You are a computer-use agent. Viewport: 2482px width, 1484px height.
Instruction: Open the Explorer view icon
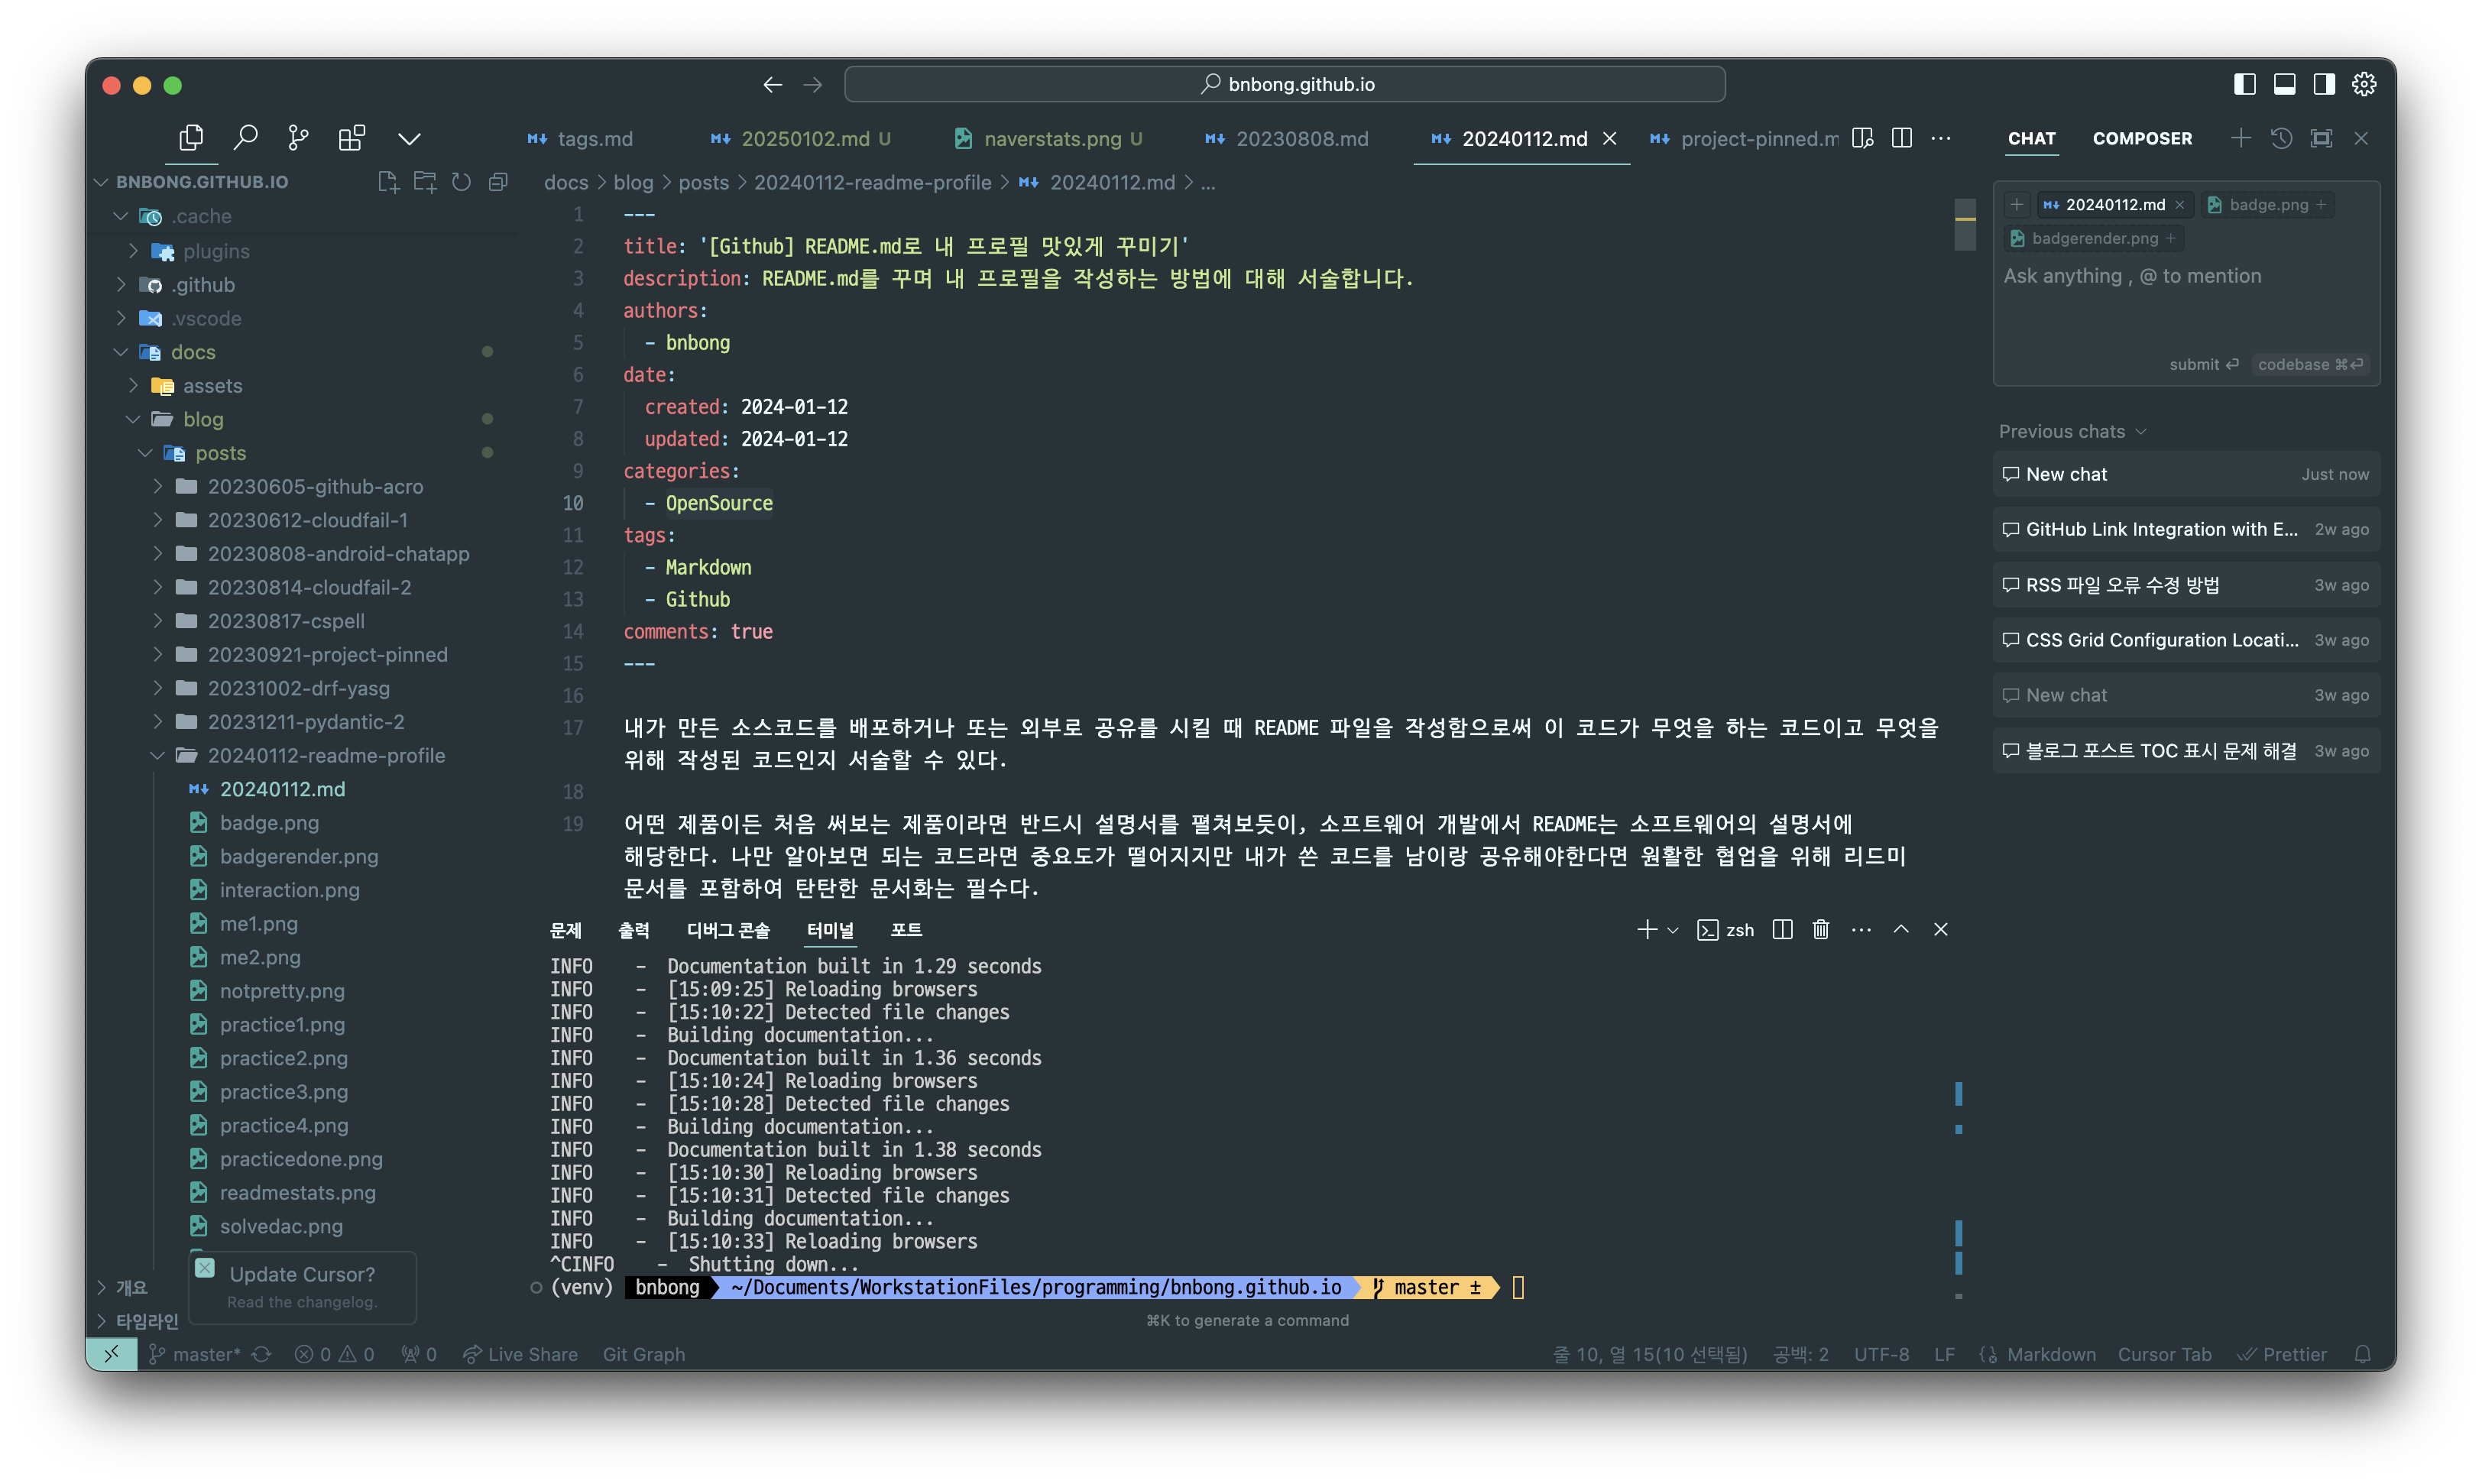pyautogui.click(x=191, y=138)
